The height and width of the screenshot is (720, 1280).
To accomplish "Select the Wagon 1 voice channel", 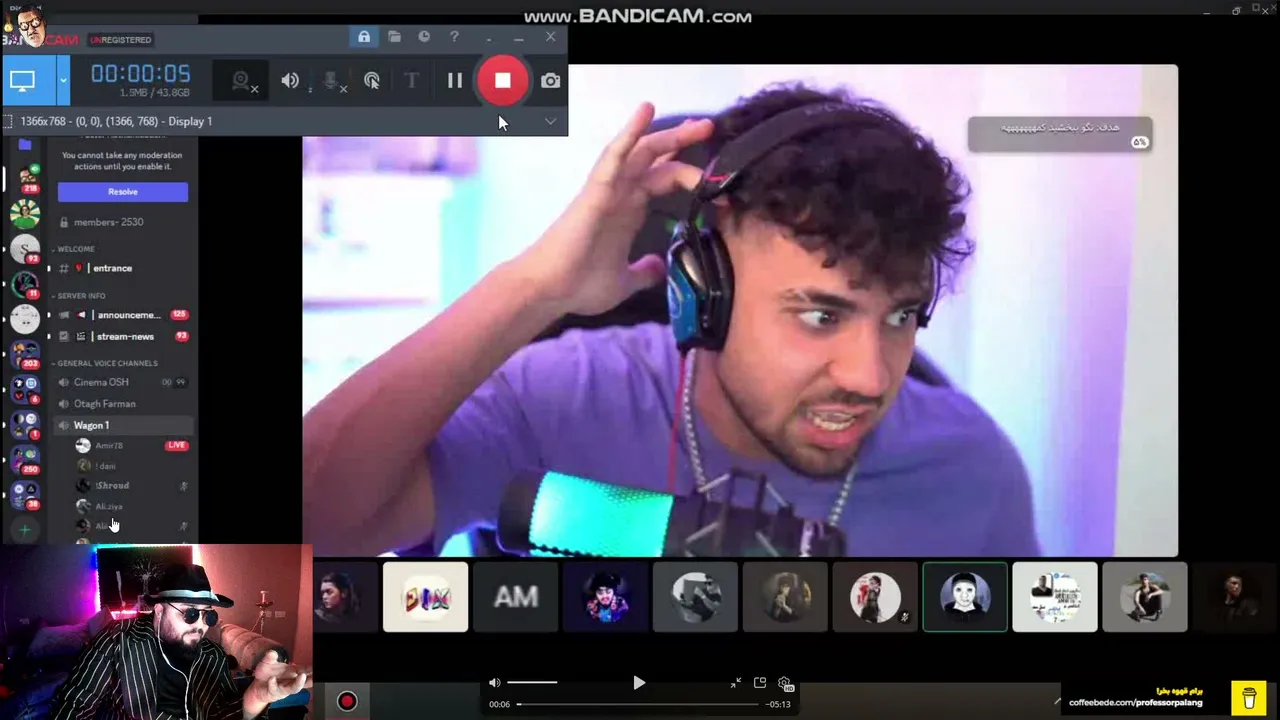I will coord(124,425).
